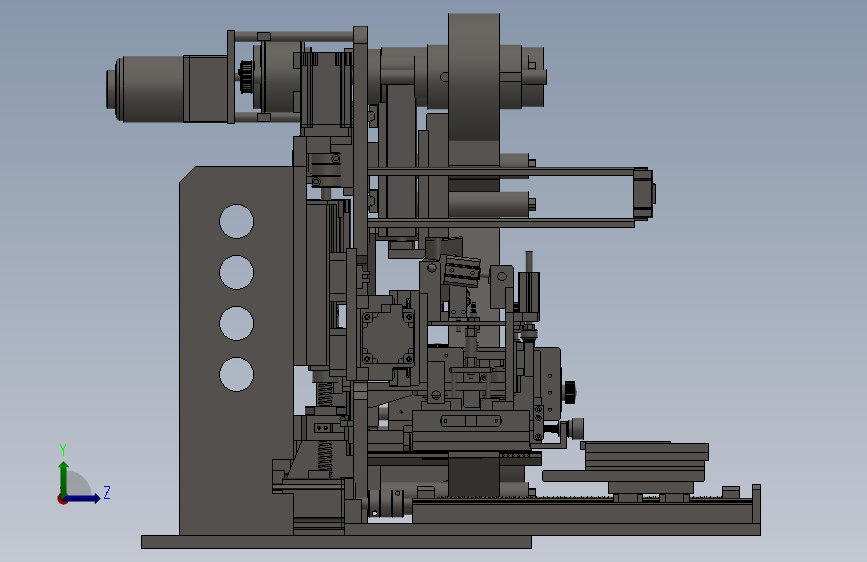The width and height of the screenshot is (867, 562).
Task: Click the "Y" axis label
Action: pos(63,450)
